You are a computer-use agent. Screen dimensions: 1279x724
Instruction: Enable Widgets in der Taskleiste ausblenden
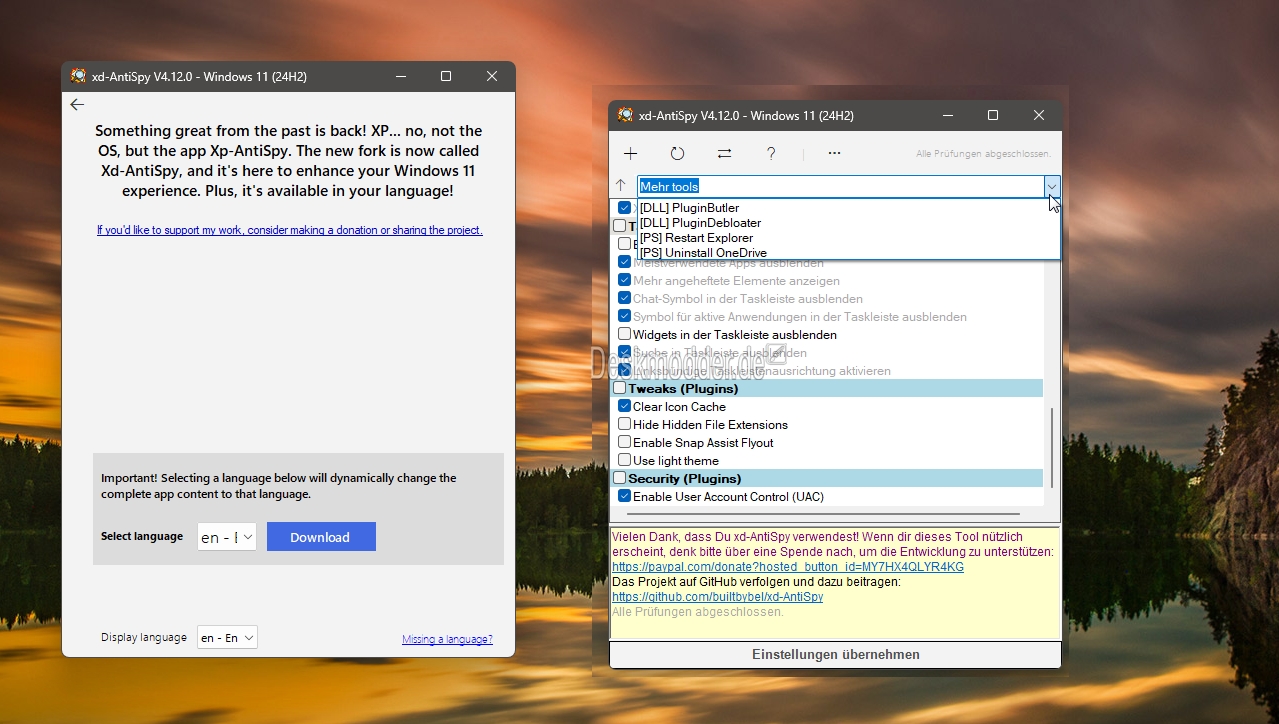[x=625, y=335]
